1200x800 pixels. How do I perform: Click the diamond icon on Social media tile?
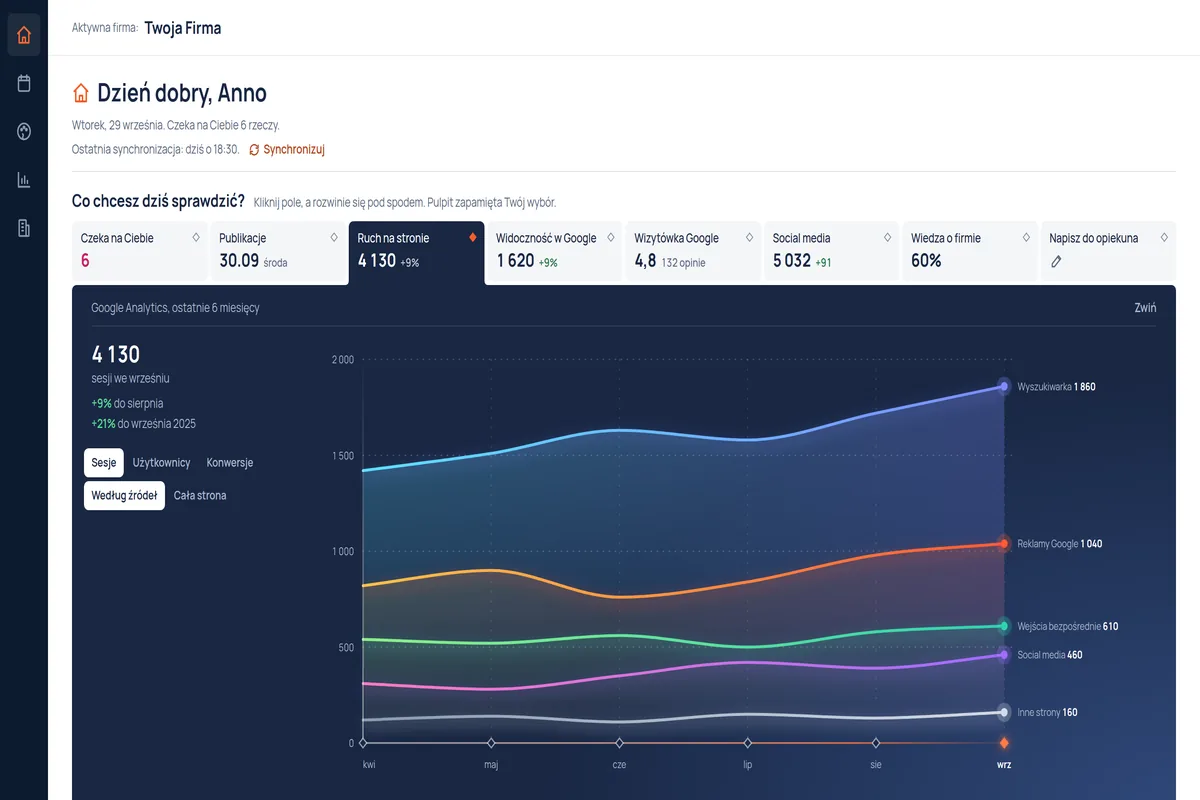tap(887, 238)
